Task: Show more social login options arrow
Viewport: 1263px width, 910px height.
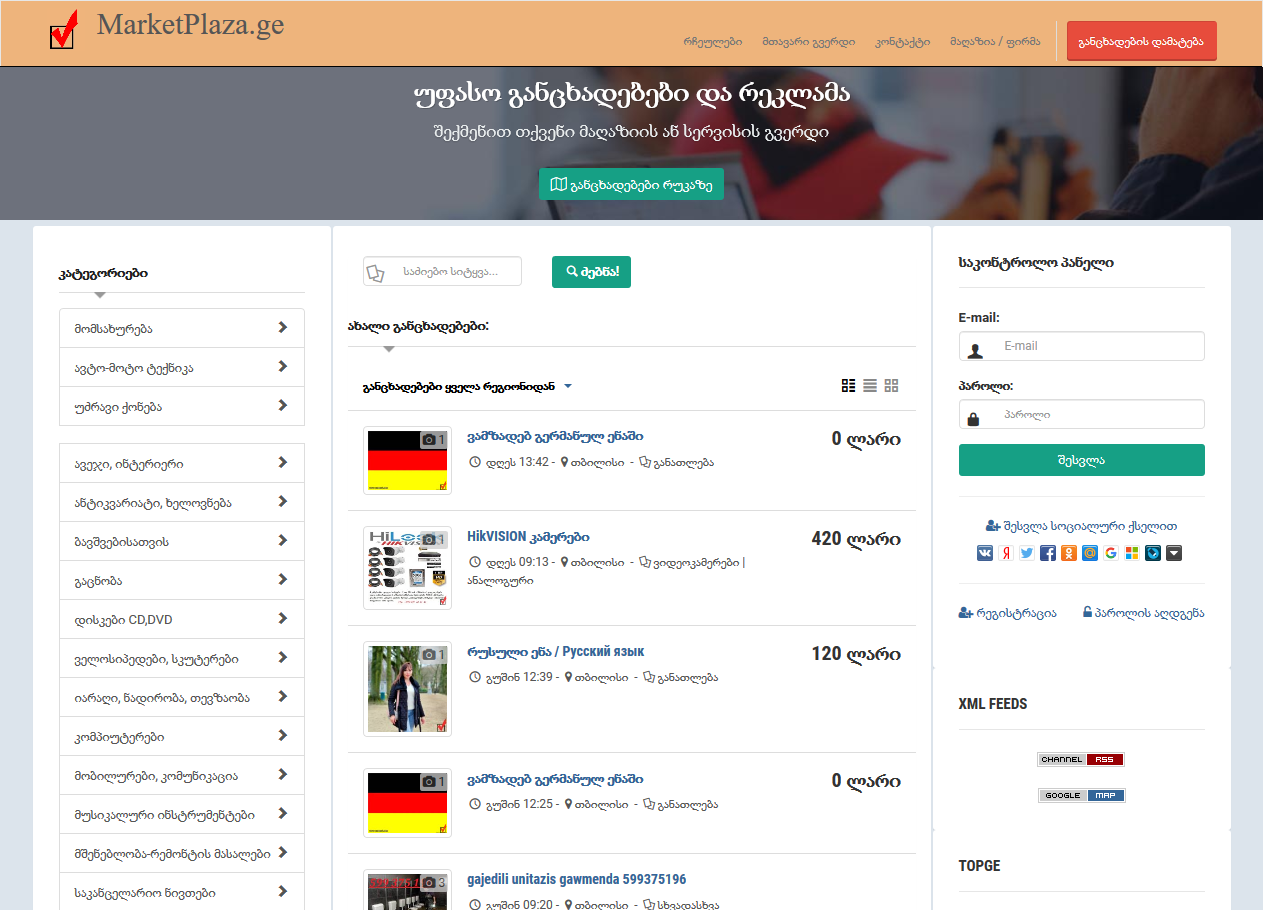Action: [x=1174, y=553]
